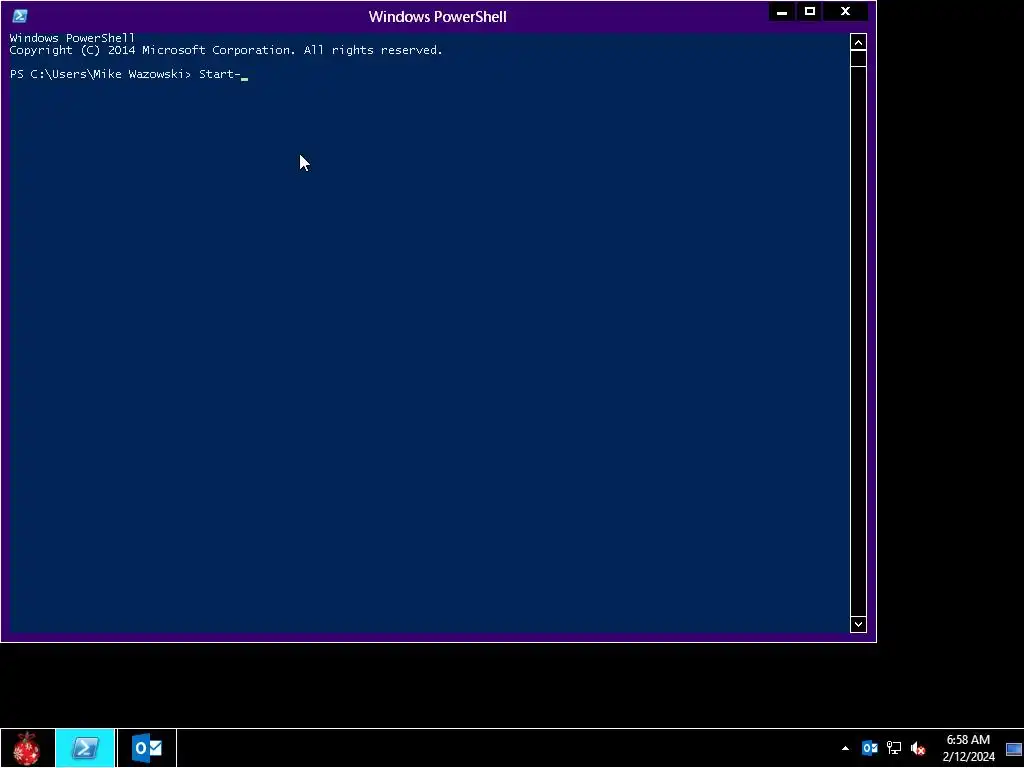The image size is (1024, 768).
Task: Click the desktop icon in the taskbar corner
Action: tap(1014, 749)
